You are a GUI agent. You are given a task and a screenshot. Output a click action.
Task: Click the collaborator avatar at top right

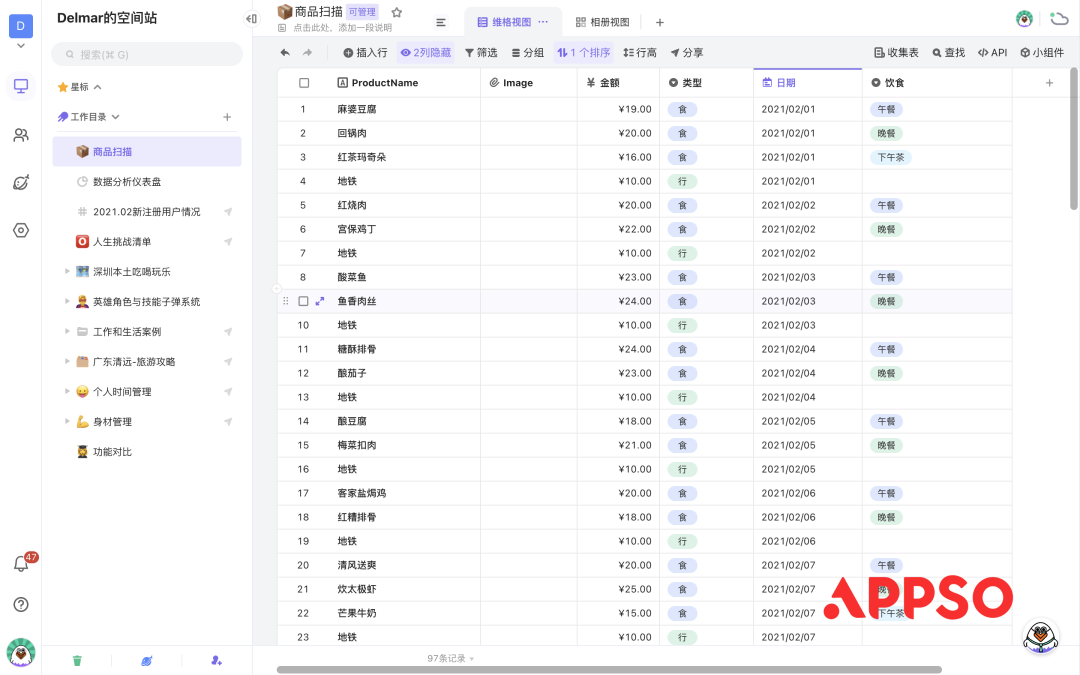click(x=1024, y=19)
